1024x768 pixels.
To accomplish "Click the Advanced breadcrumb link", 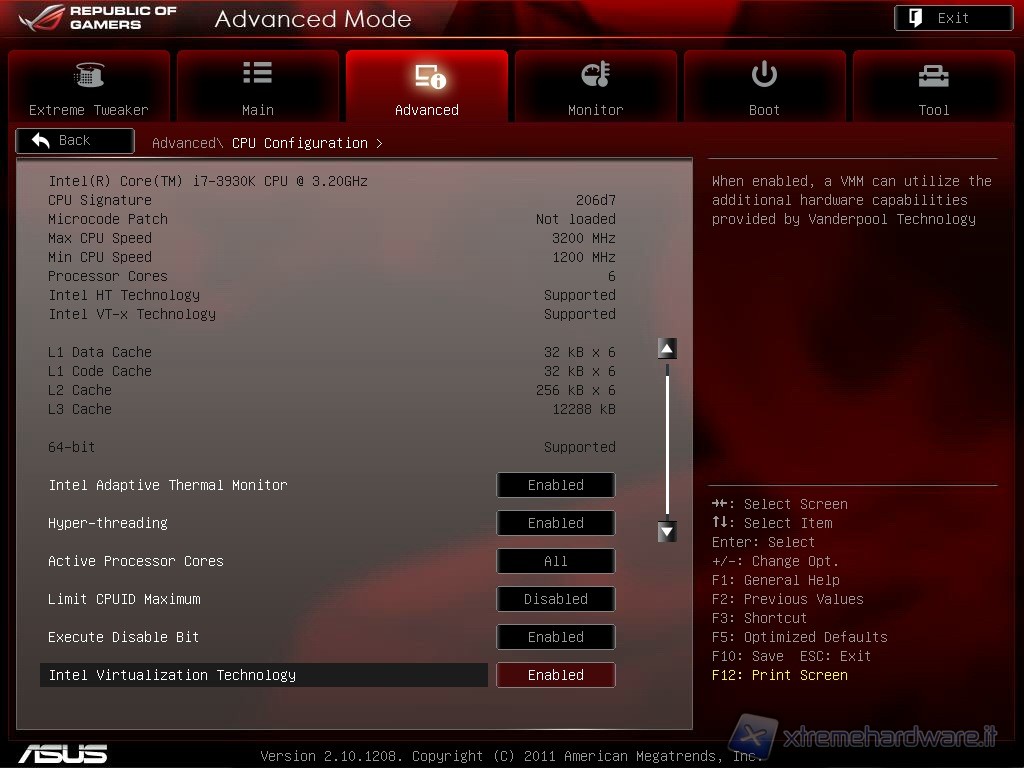I will (x=184, y=143).
